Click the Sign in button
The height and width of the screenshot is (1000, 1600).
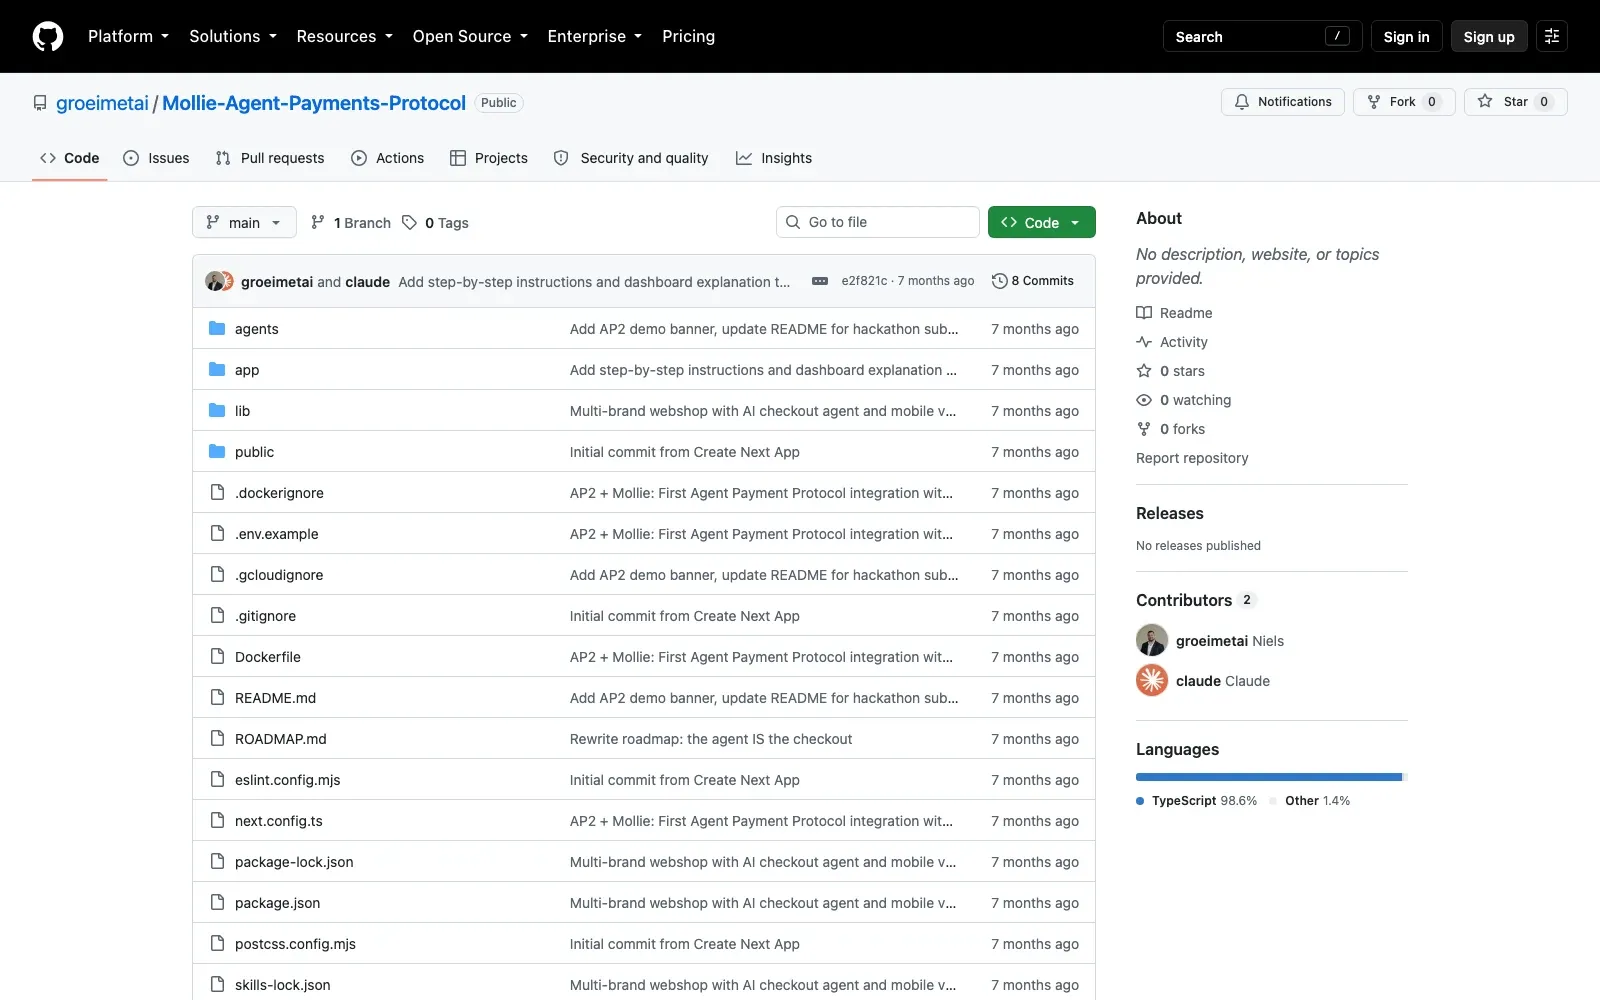point(1407,36)
